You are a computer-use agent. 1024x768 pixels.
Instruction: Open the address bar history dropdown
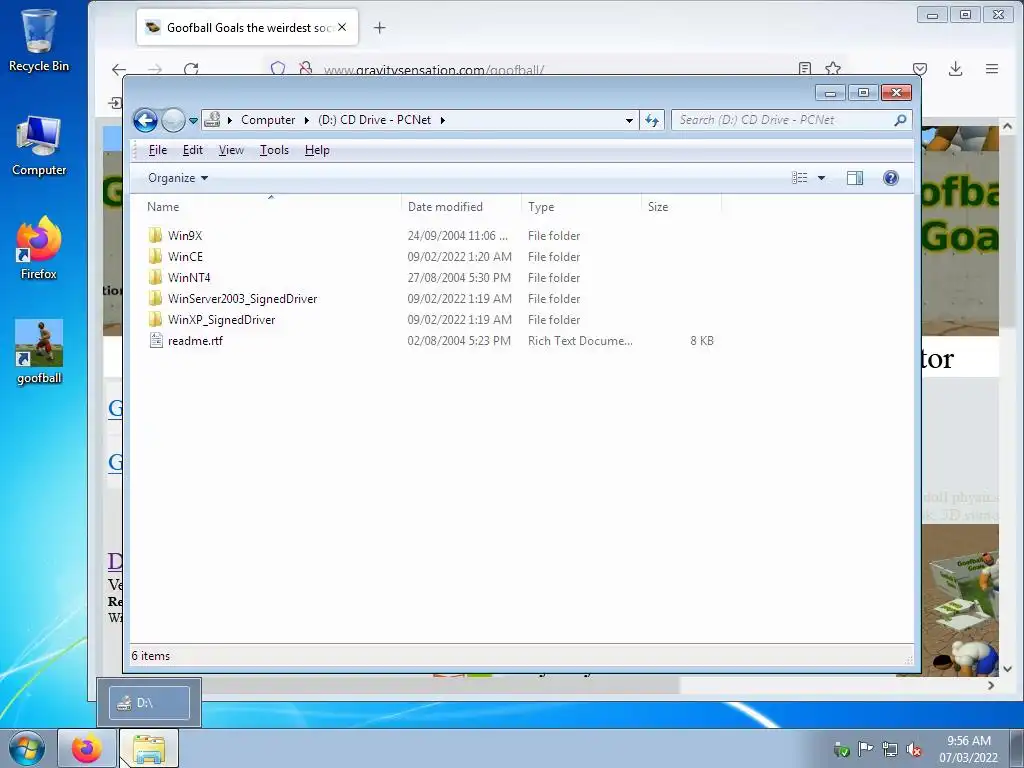coord(629,120)
